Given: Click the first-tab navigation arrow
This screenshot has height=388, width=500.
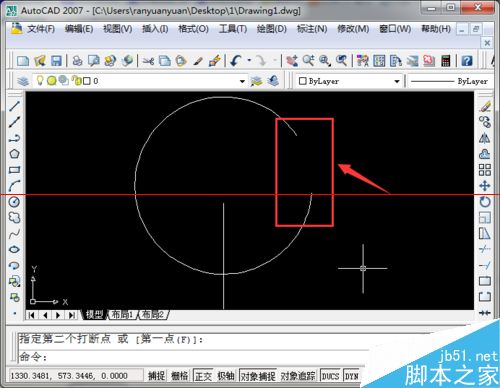Looking at the screenshot, I should click(31, 315).
